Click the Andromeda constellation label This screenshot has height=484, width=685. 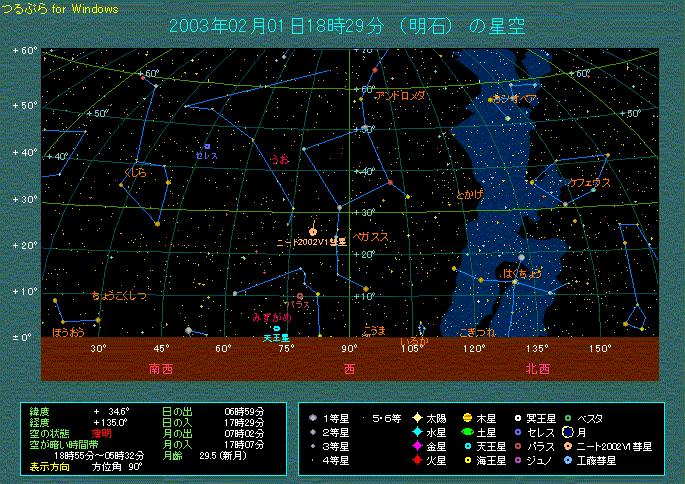pyautogui.click(x=400, y=95)
